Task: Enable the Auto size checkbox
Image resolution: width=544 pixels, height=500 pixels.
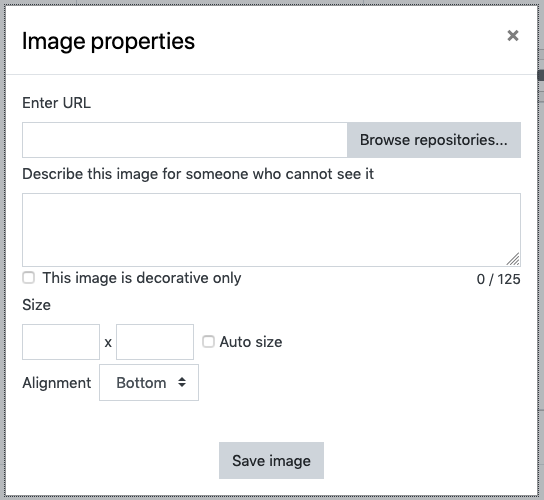Action: tap(208, 341)
